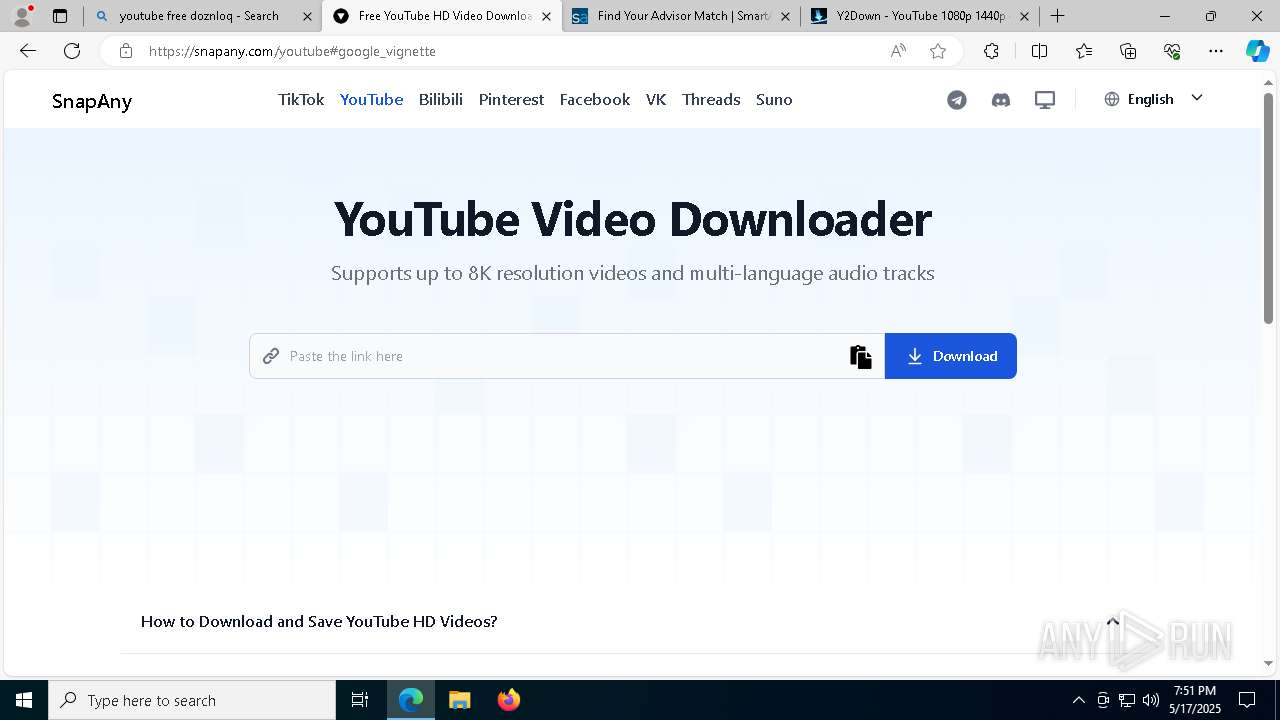This screenshot has width=1280, height=720.
Task: Open the browser profile icon
Action: point(21,16)
